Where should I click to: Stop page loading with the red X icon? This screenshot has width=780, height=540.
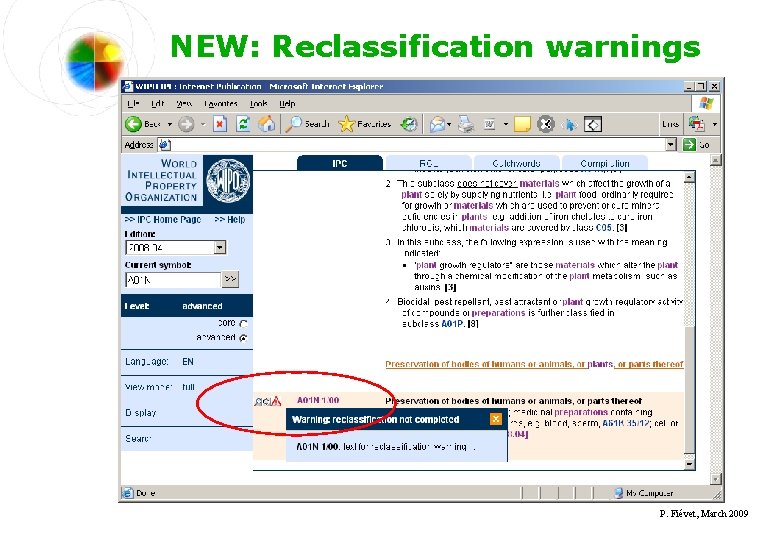click(x=220, y=124)
